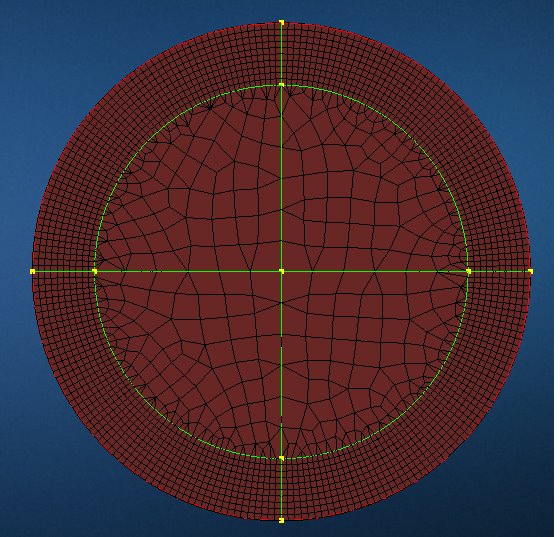Pick the inner circle's left yellow vertex
This screenshot has height=537, width=560.
pos(95,271)
